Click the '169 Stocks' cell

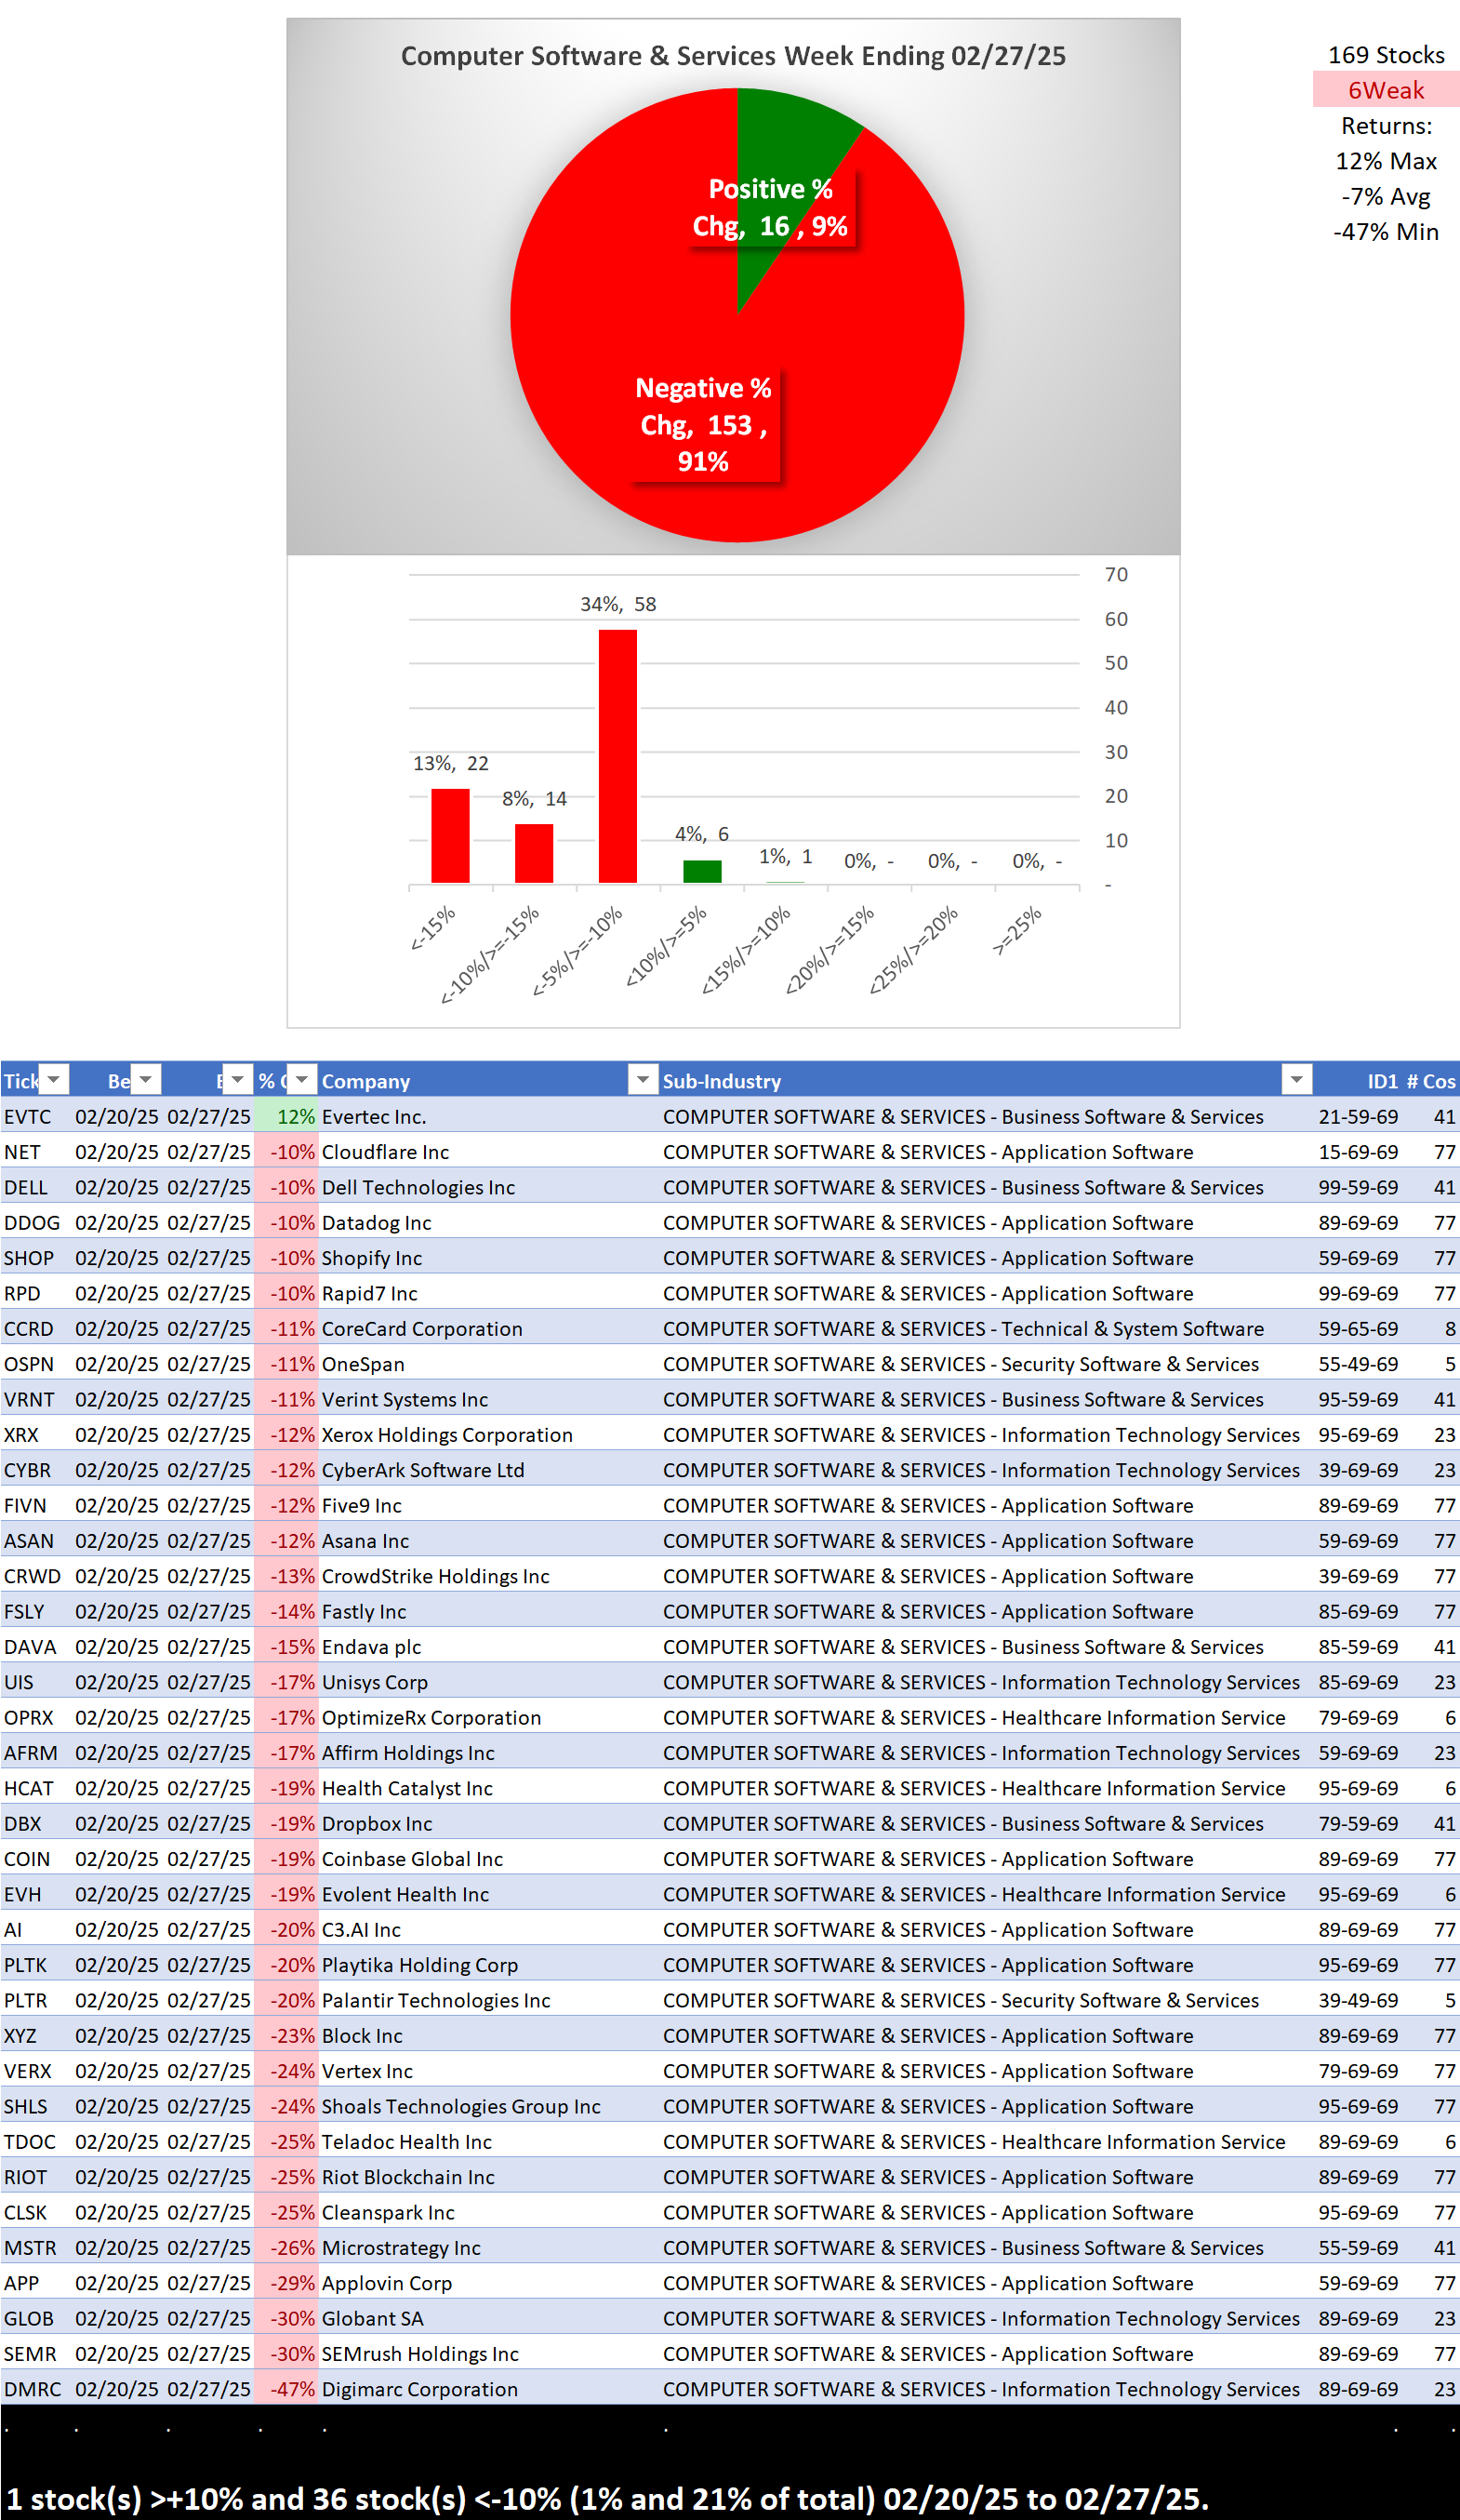click(1386, 55)
